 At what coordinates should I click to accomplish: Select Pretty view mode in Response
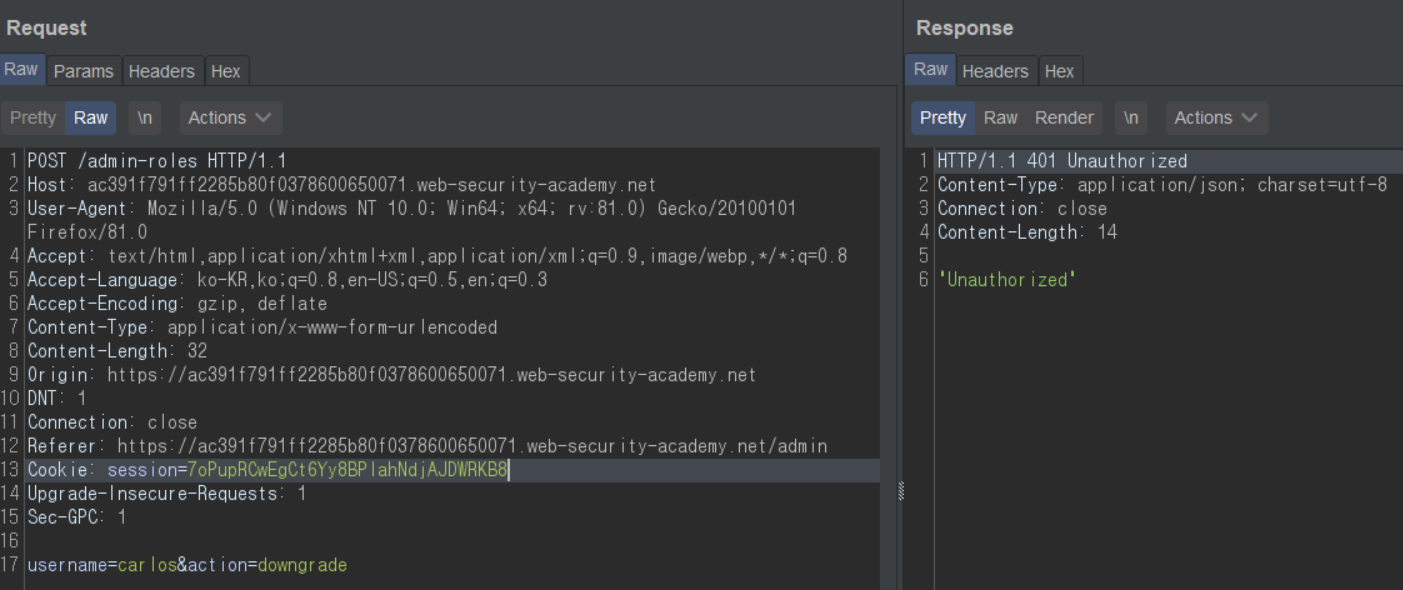(942, 118)
